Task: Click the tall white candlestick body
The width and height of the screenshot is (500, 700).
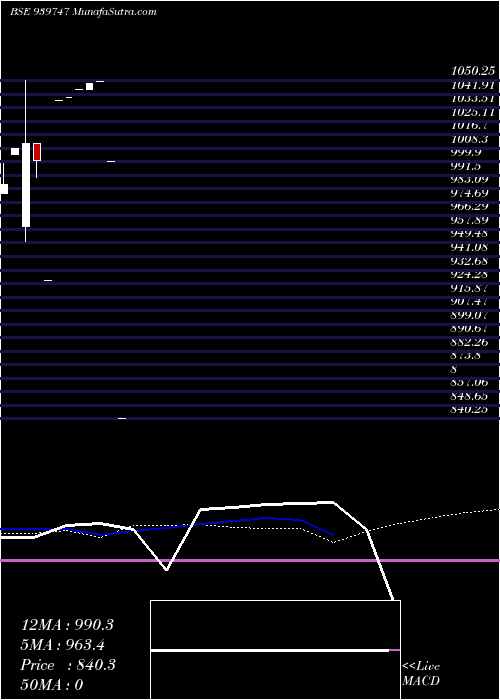Action: [x=26, y=185]
